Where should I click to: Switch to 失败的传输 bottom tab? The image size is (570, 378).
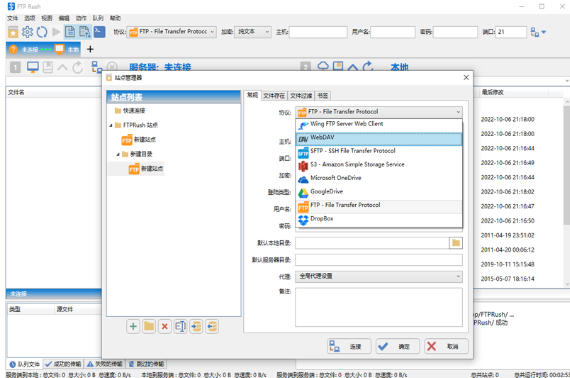point(105,364)
